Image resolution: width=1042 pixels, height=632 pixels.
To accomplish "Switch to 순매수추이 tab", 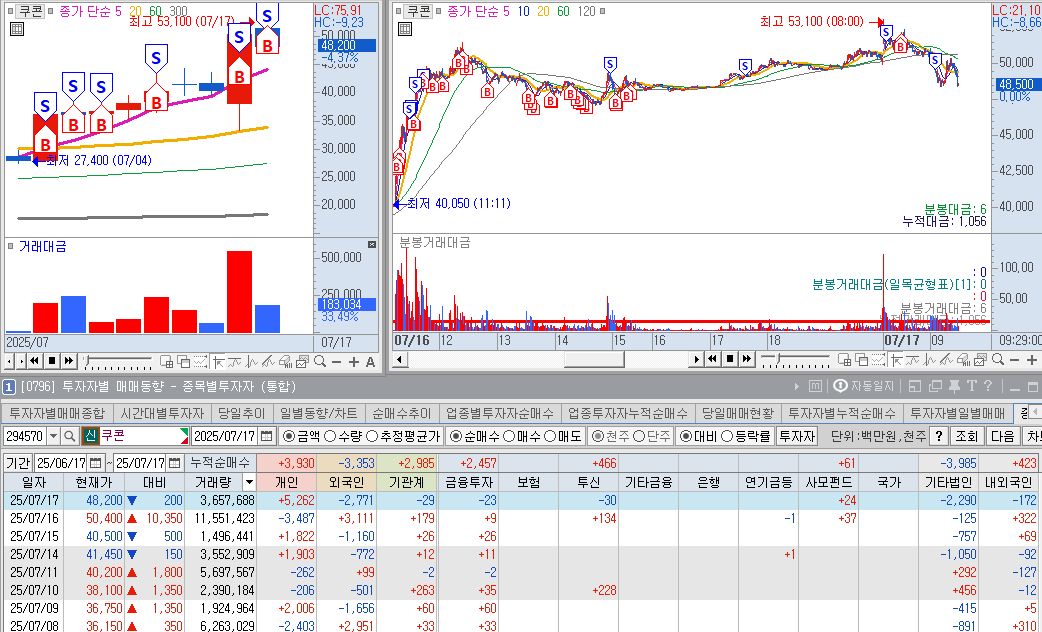I will (401, 413).
